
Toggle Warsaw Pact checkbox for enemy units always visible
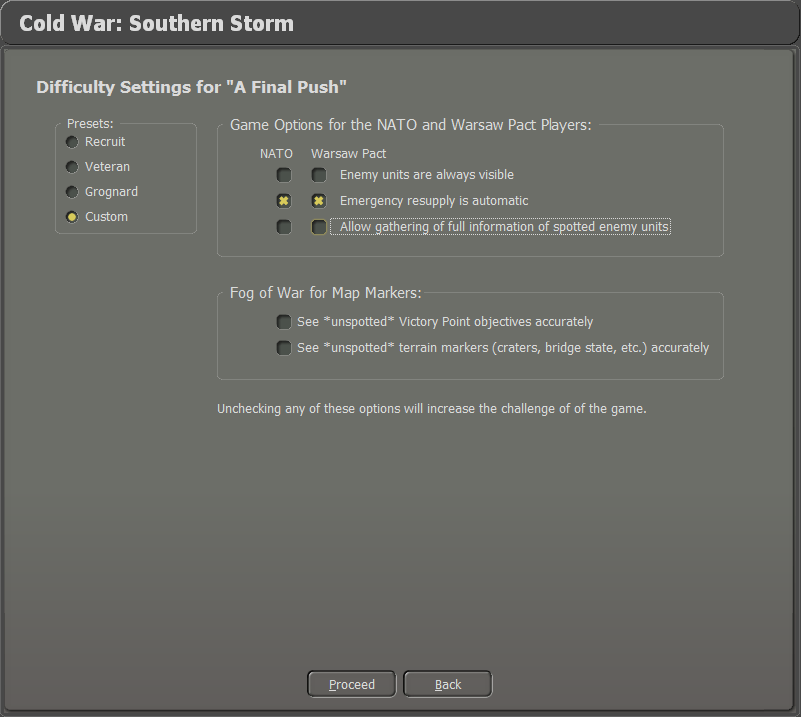coord(319,175)
